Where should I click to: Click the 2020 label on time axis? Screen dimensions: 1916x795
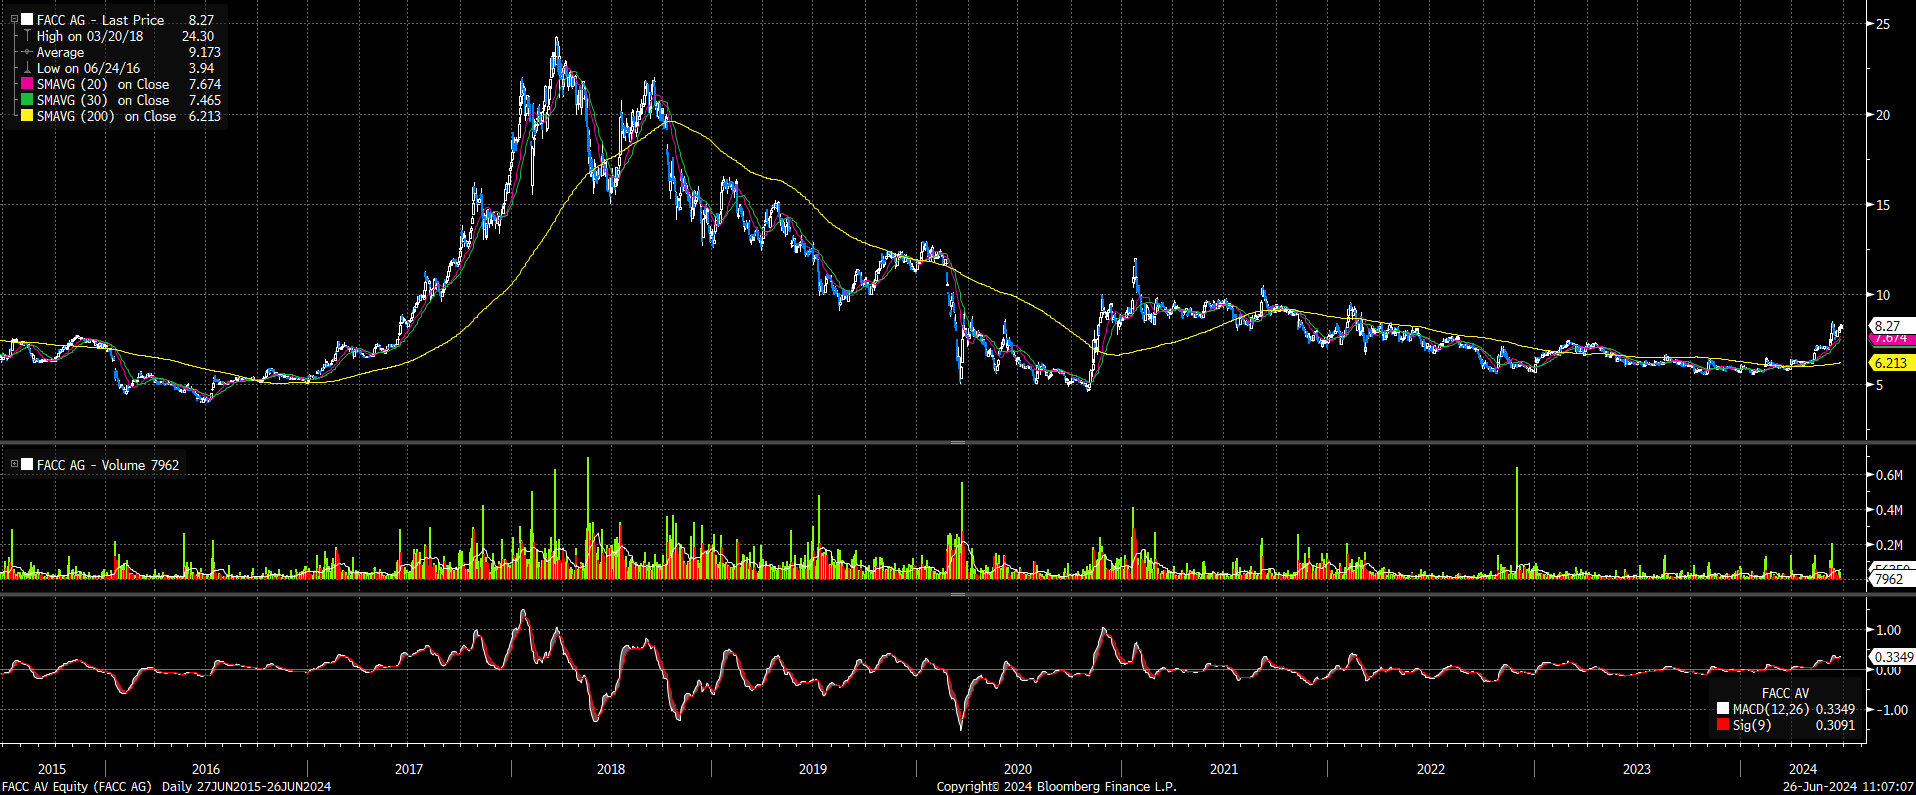click(x=1018, y=769)
